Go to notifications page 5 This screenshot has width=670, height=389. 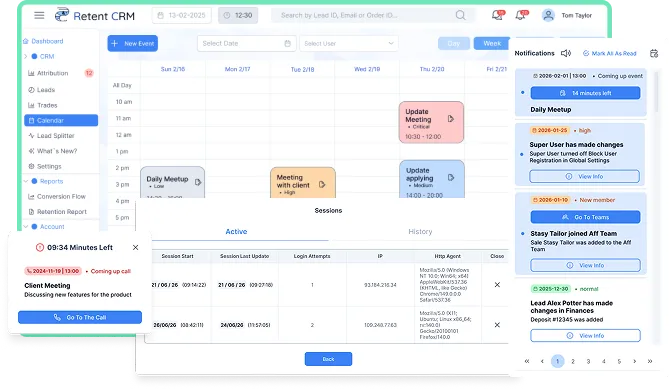[619, 361]
